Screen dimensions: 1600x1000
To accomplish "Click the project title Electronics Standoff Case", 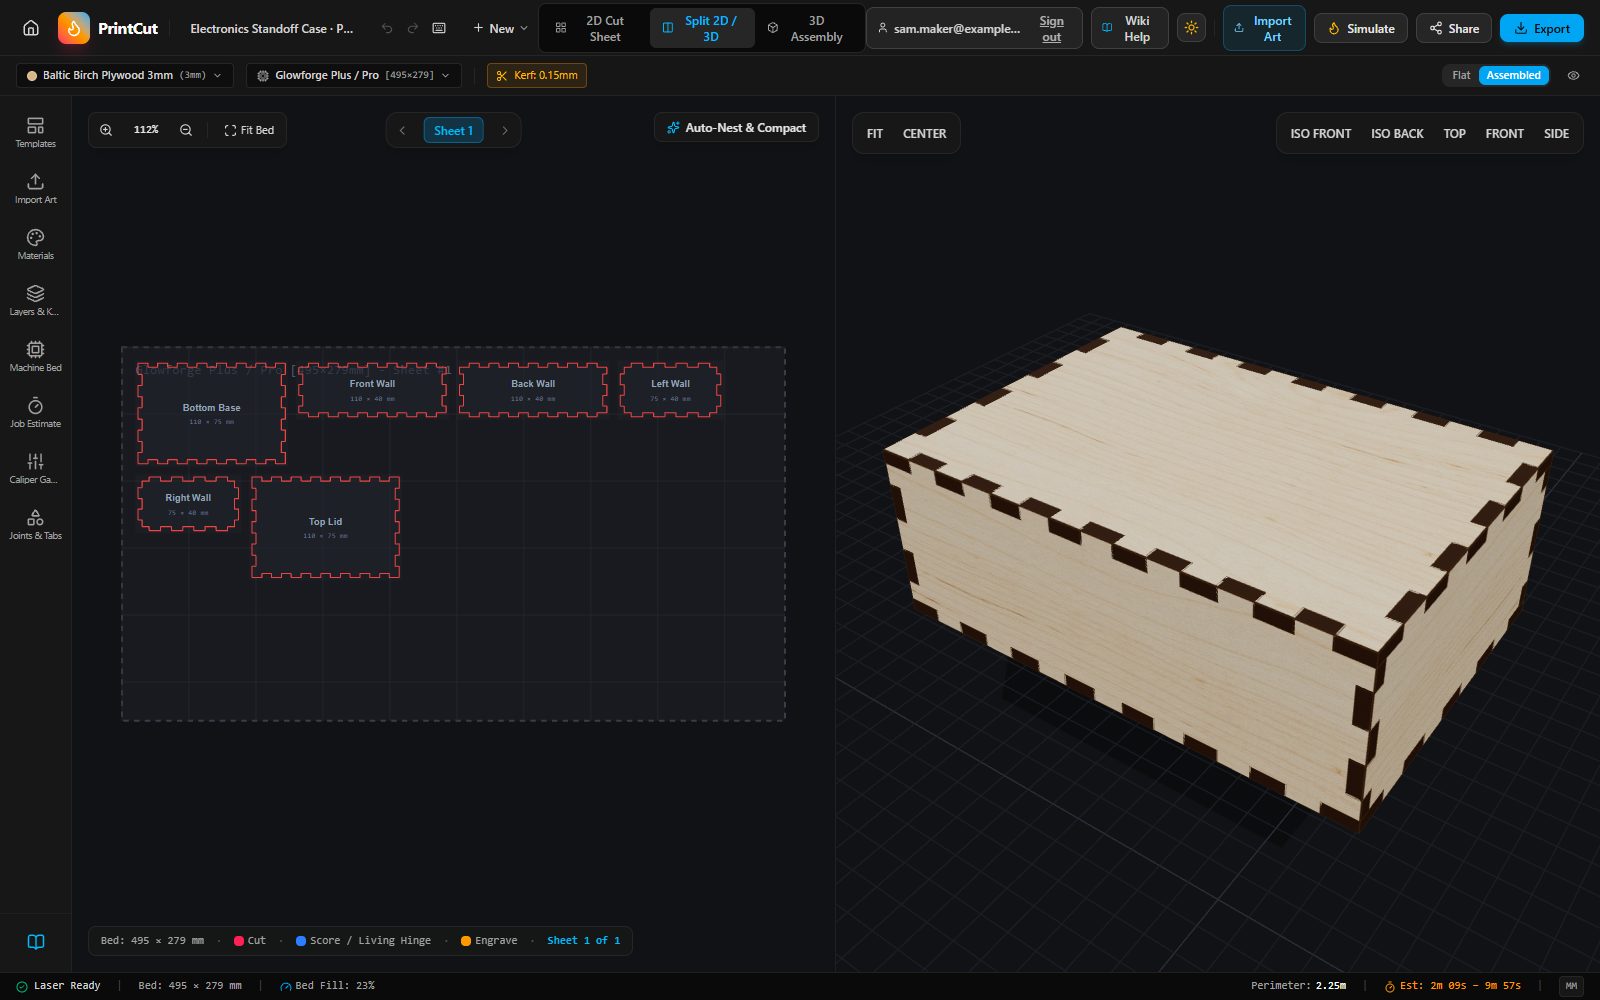I will coord(272,28).
